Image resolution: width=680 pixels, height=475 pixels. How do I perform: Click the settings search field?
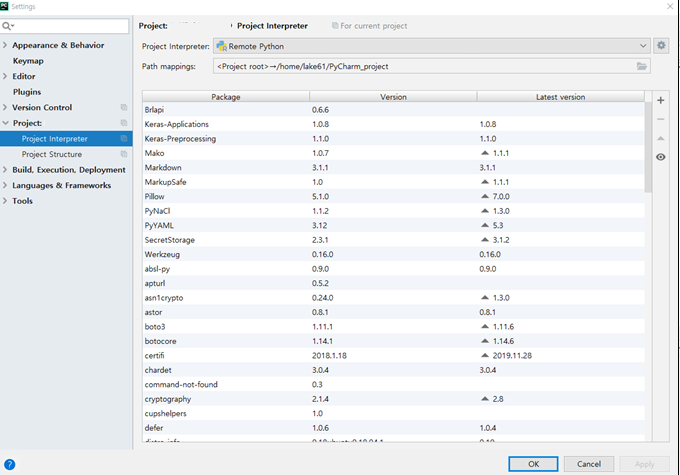[x=65, y=26]
